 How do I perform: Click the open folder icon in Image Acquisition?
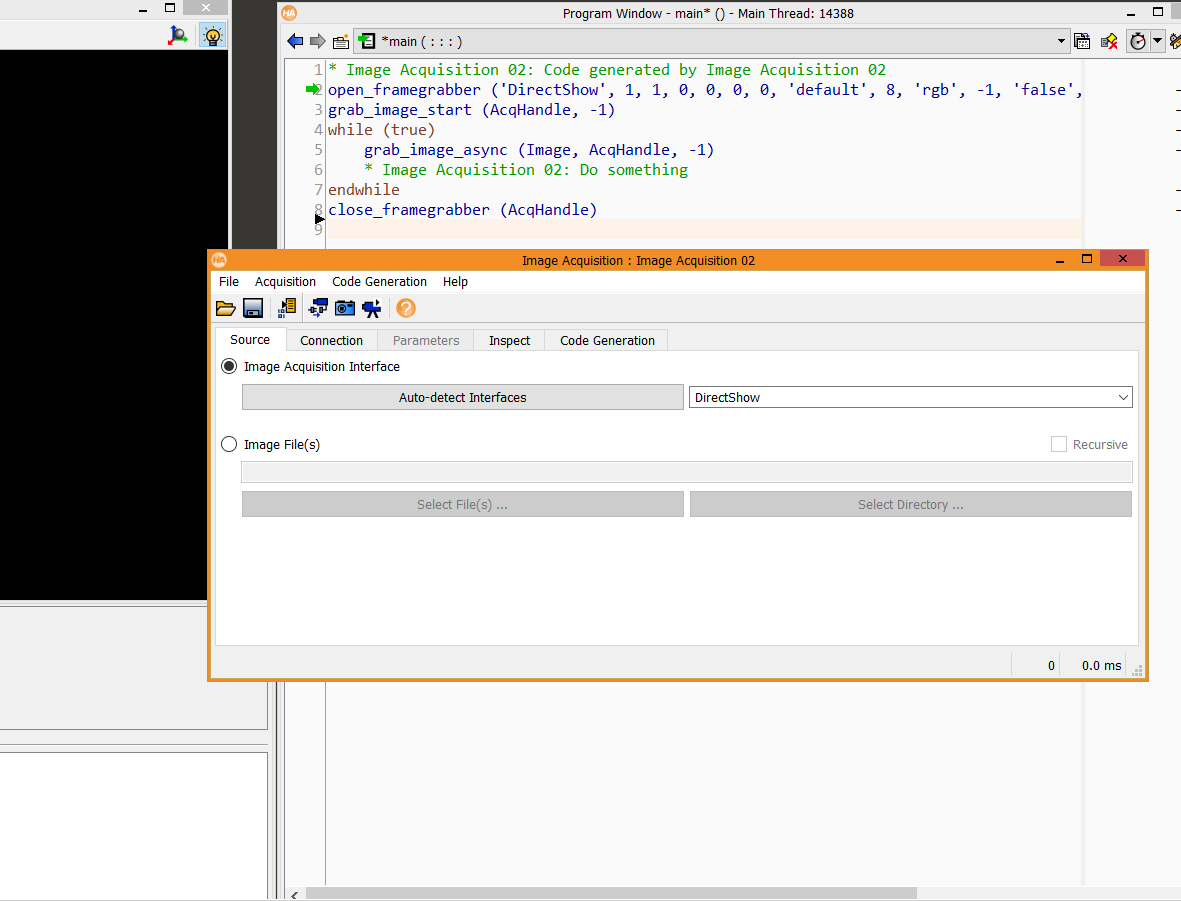click(x=225, y=308)
